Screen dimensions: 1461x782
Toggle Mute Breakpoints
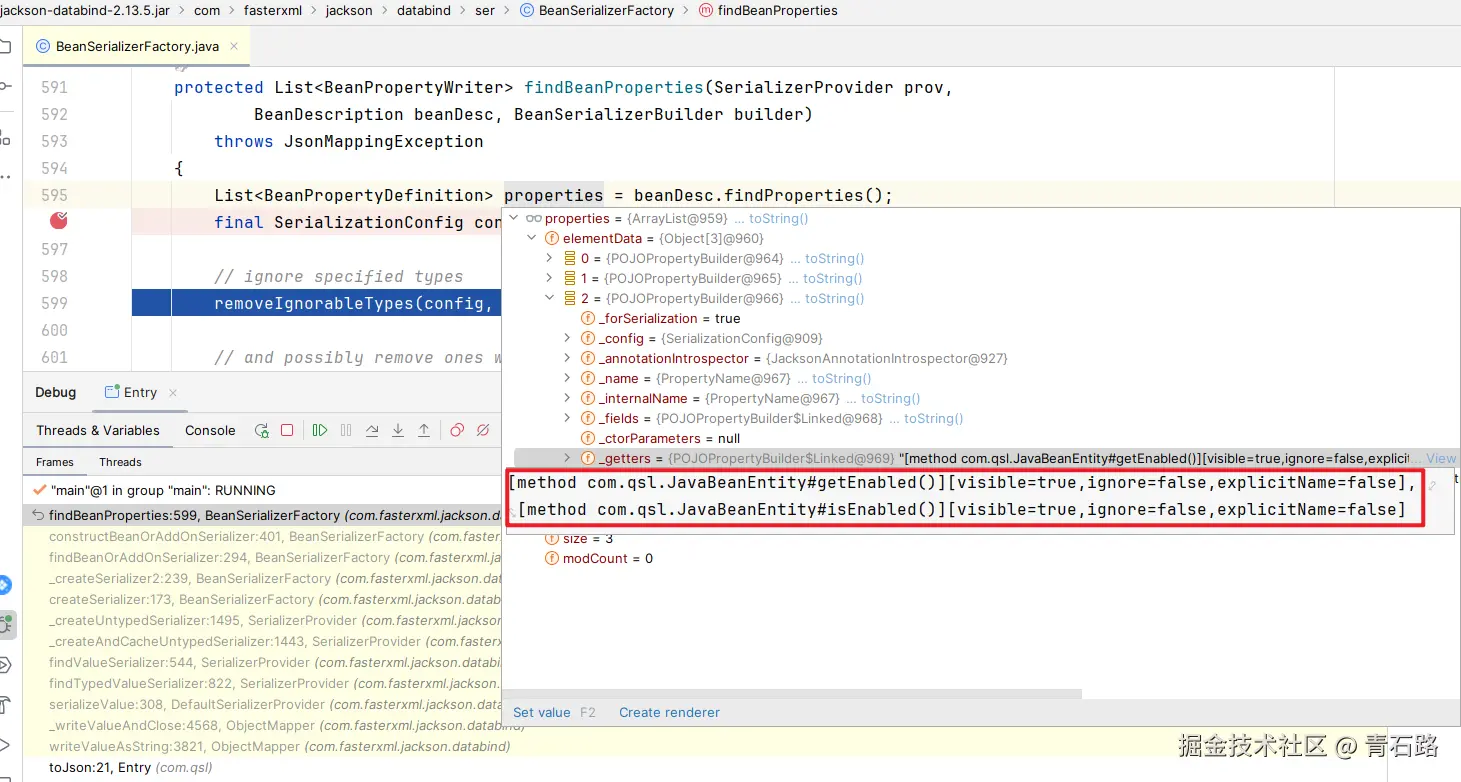click(x=483, y=430)
